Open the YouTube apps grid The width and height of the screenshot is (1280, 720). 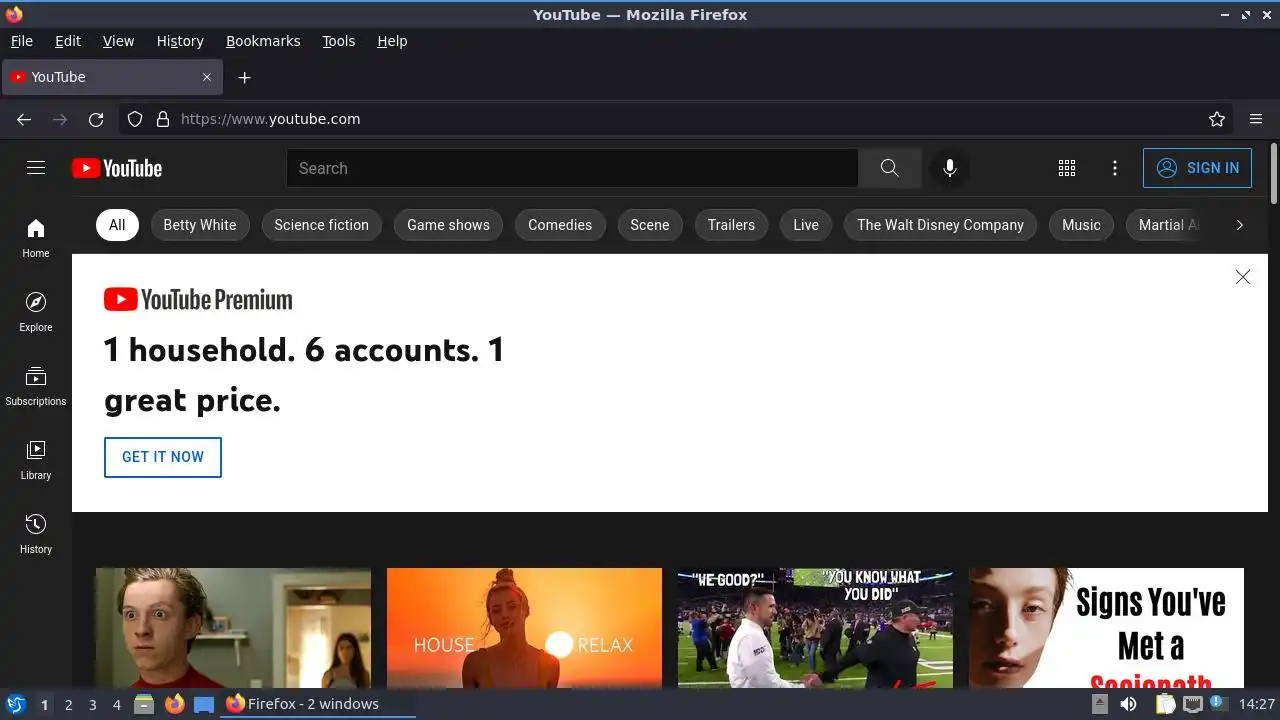pos(1067,168)
